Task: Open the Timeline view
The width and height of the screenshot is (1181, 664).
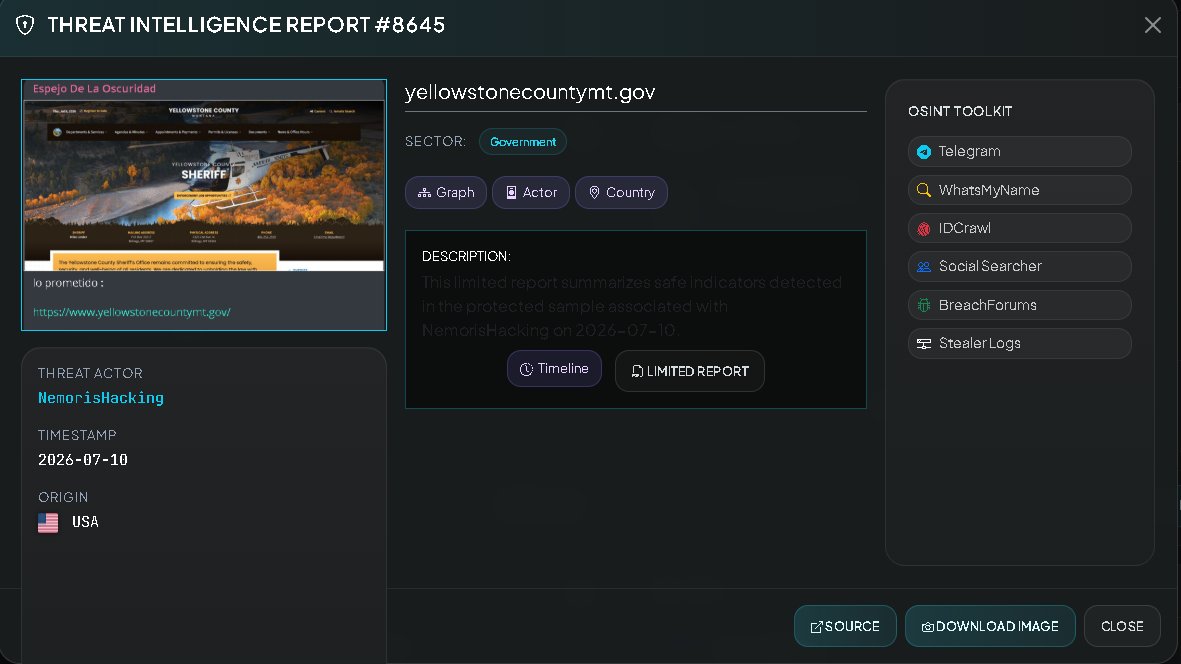Action: click(554, 369)
